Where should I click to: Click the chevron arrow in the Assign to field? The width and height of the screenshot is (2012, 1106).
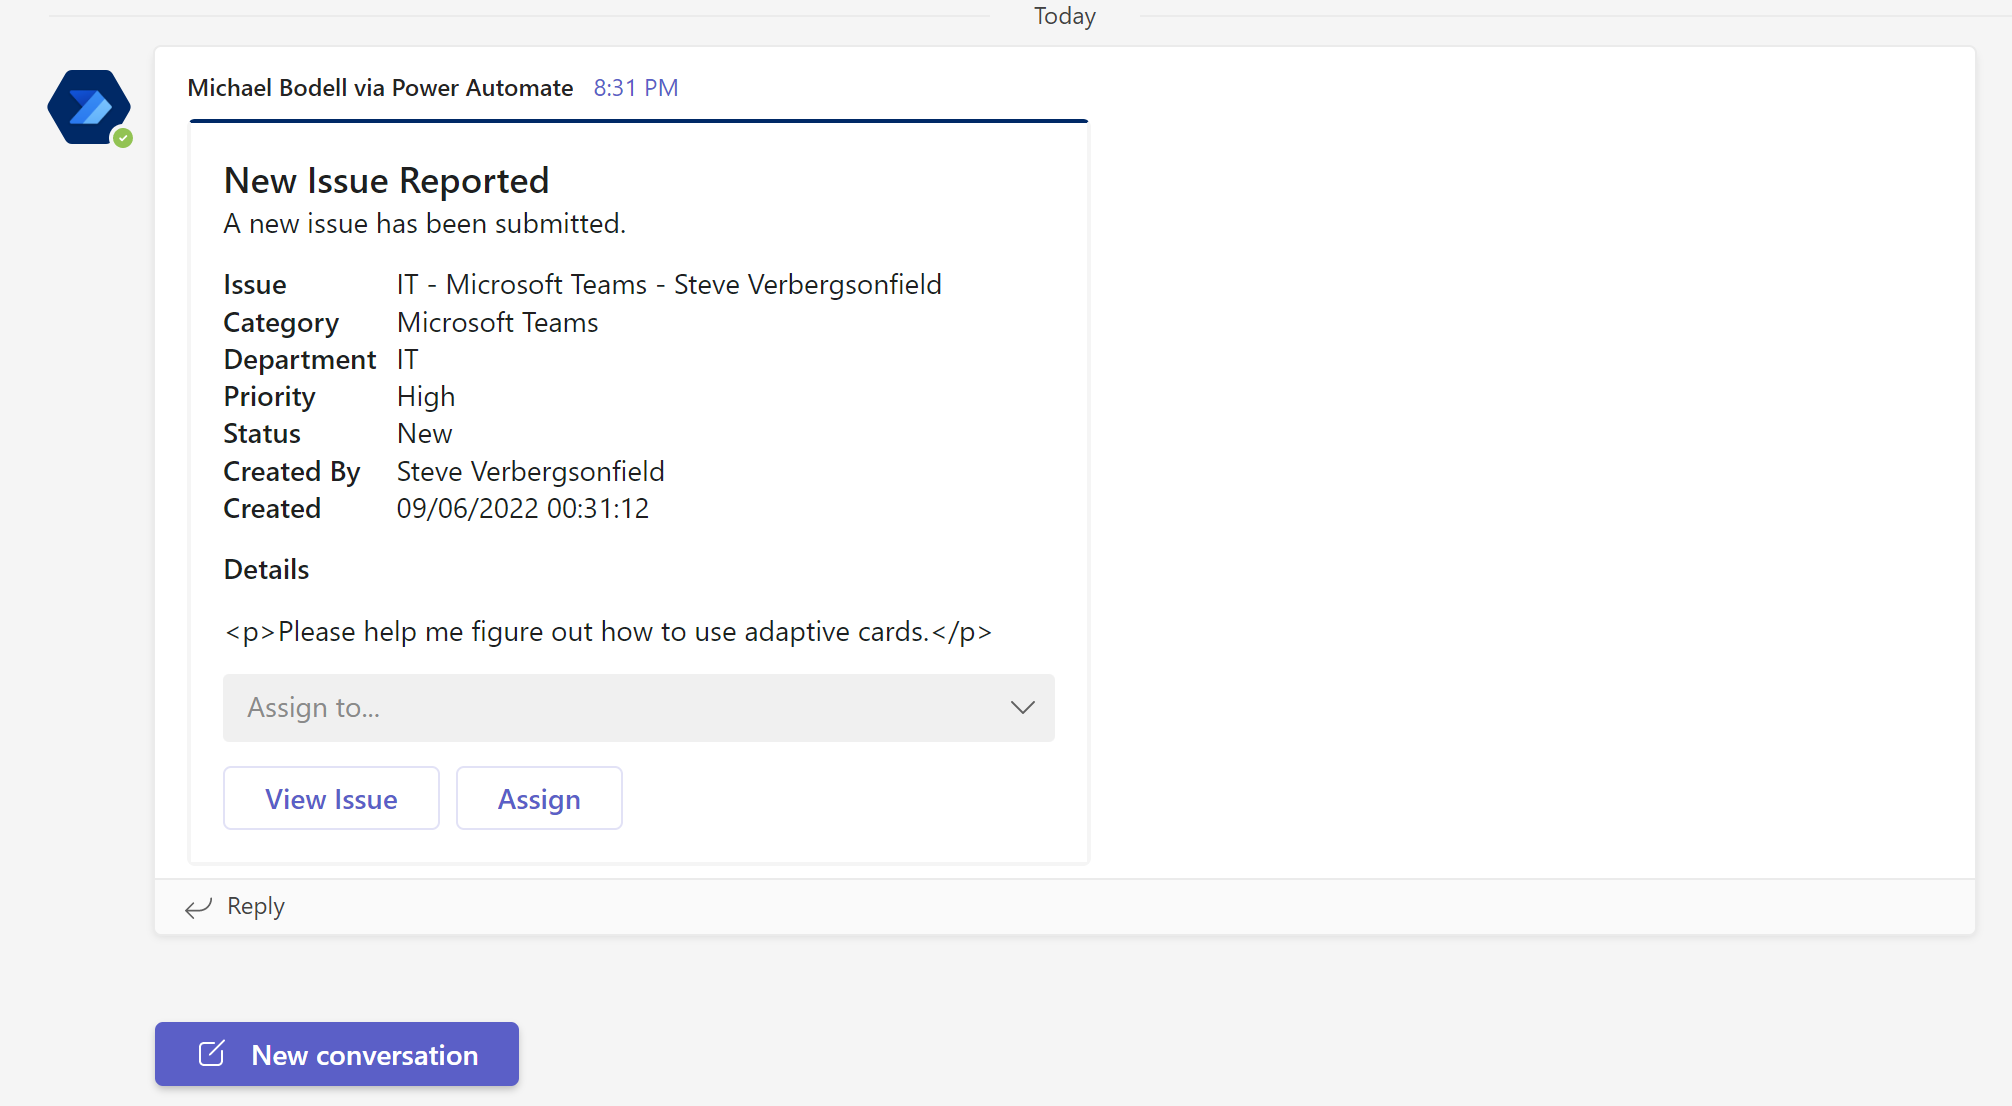tap(1022, 708)
